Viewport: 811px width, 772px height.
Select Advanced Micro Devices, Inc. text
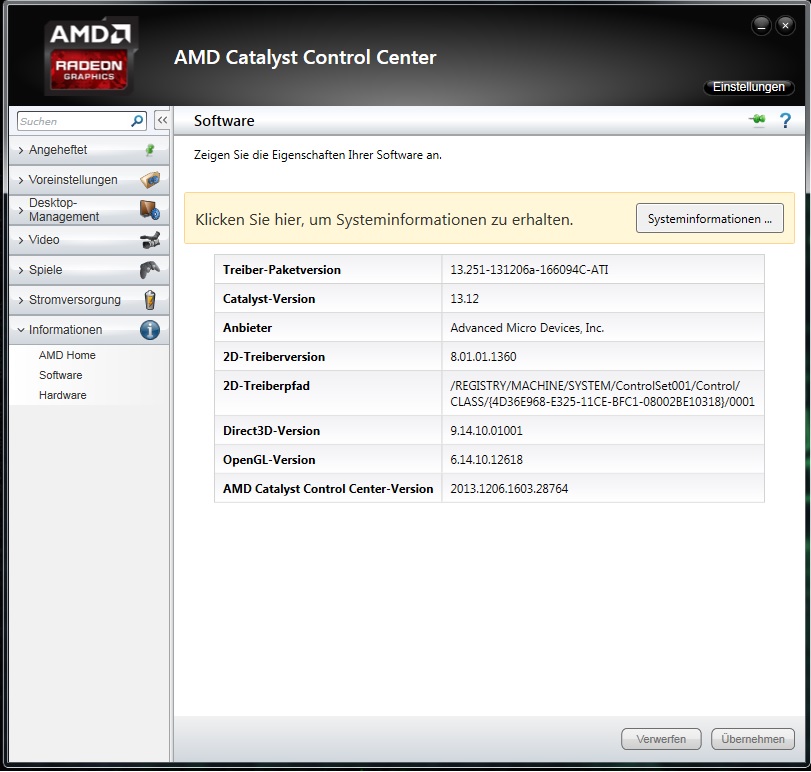coord(527,328)
